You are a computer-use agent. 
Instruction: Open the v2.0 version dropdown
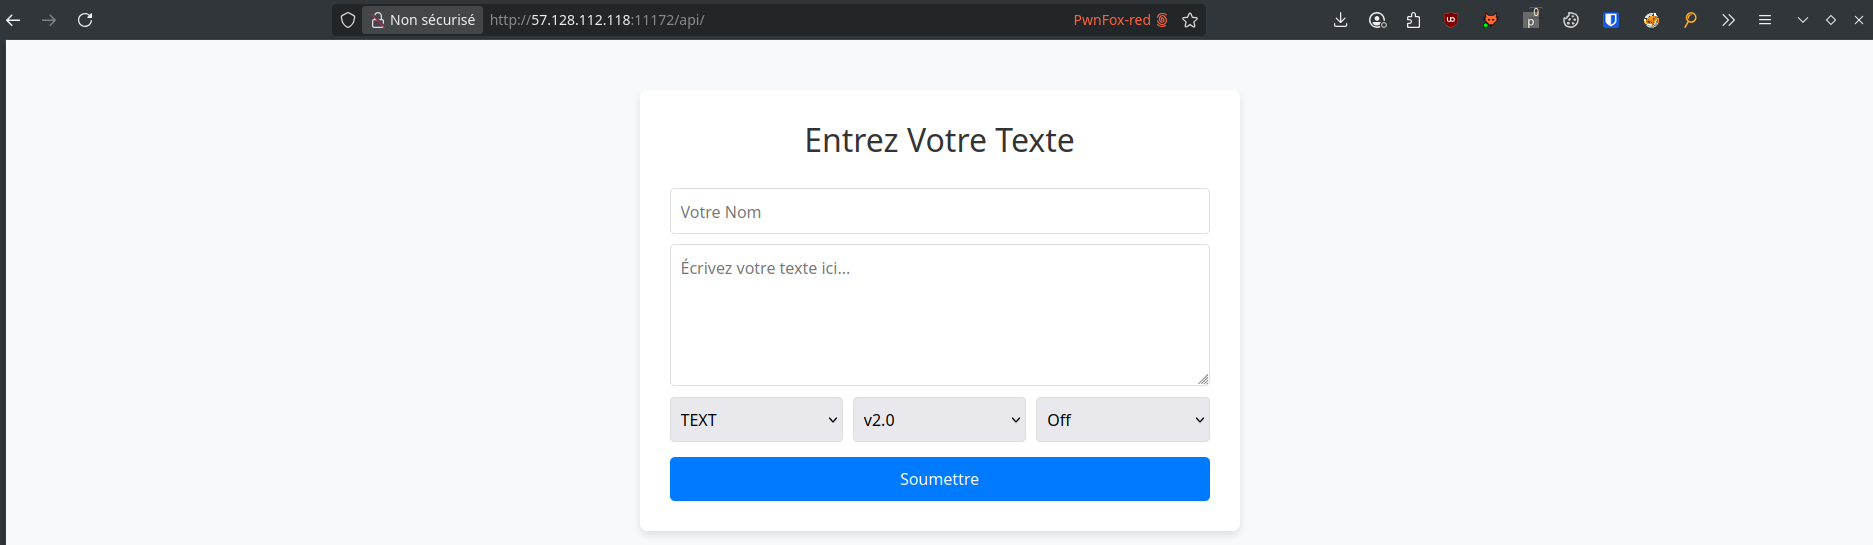point(939,420)
